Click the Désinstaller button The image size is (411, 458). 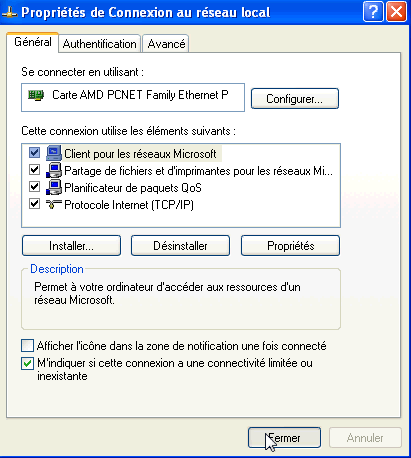pyautogui.click(x=180, y=246)
